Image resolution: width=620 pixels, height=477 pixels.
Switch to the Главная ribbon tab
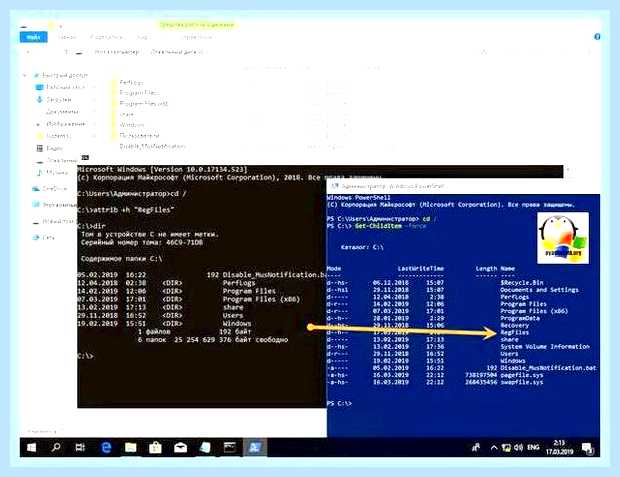[67, 37]
